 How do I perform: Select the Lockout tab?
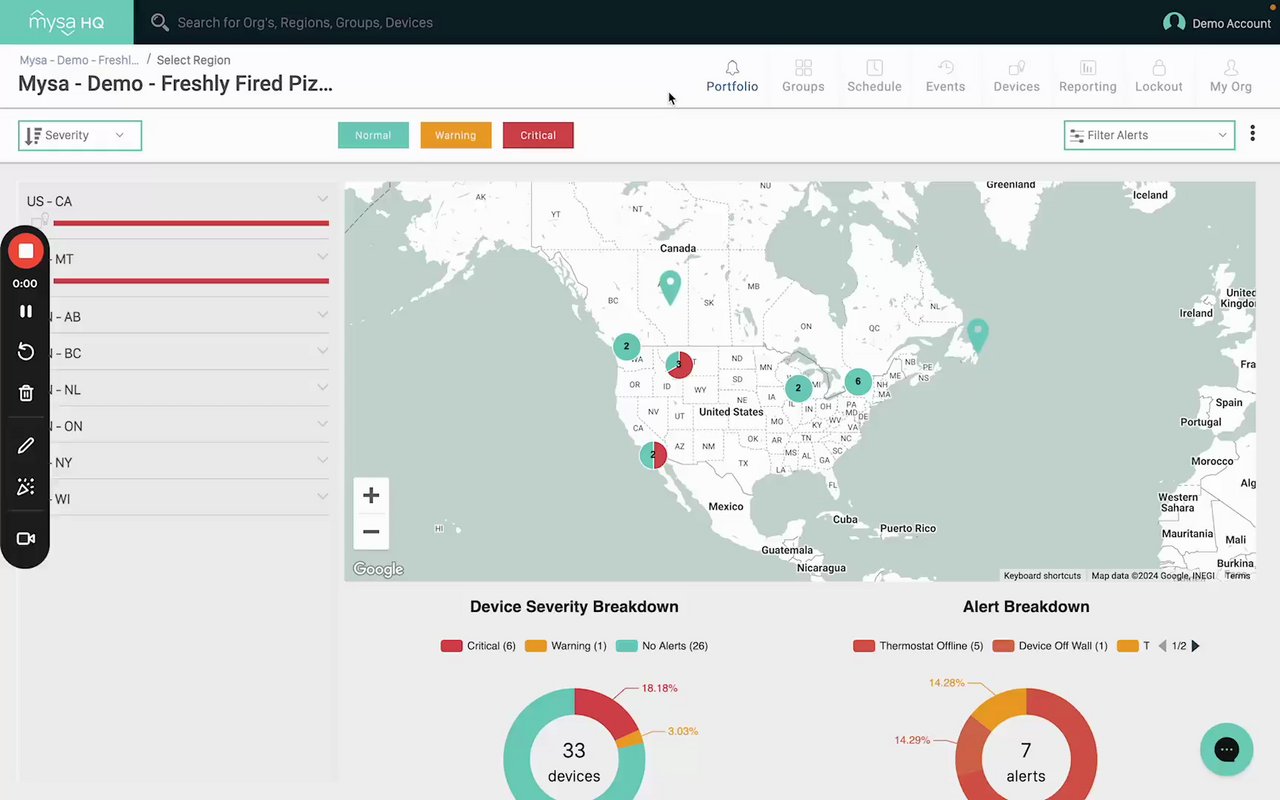coord(1158,76)
